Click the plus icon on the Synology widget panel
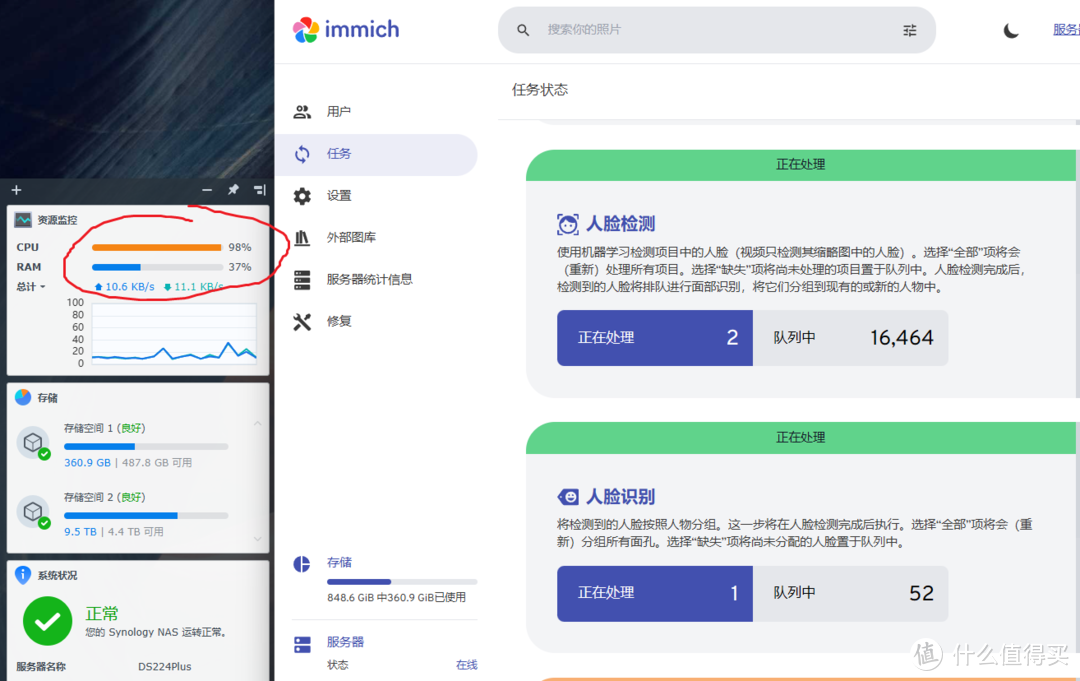The height and width of the screenshot is (681, 1080). coord(15,189)
